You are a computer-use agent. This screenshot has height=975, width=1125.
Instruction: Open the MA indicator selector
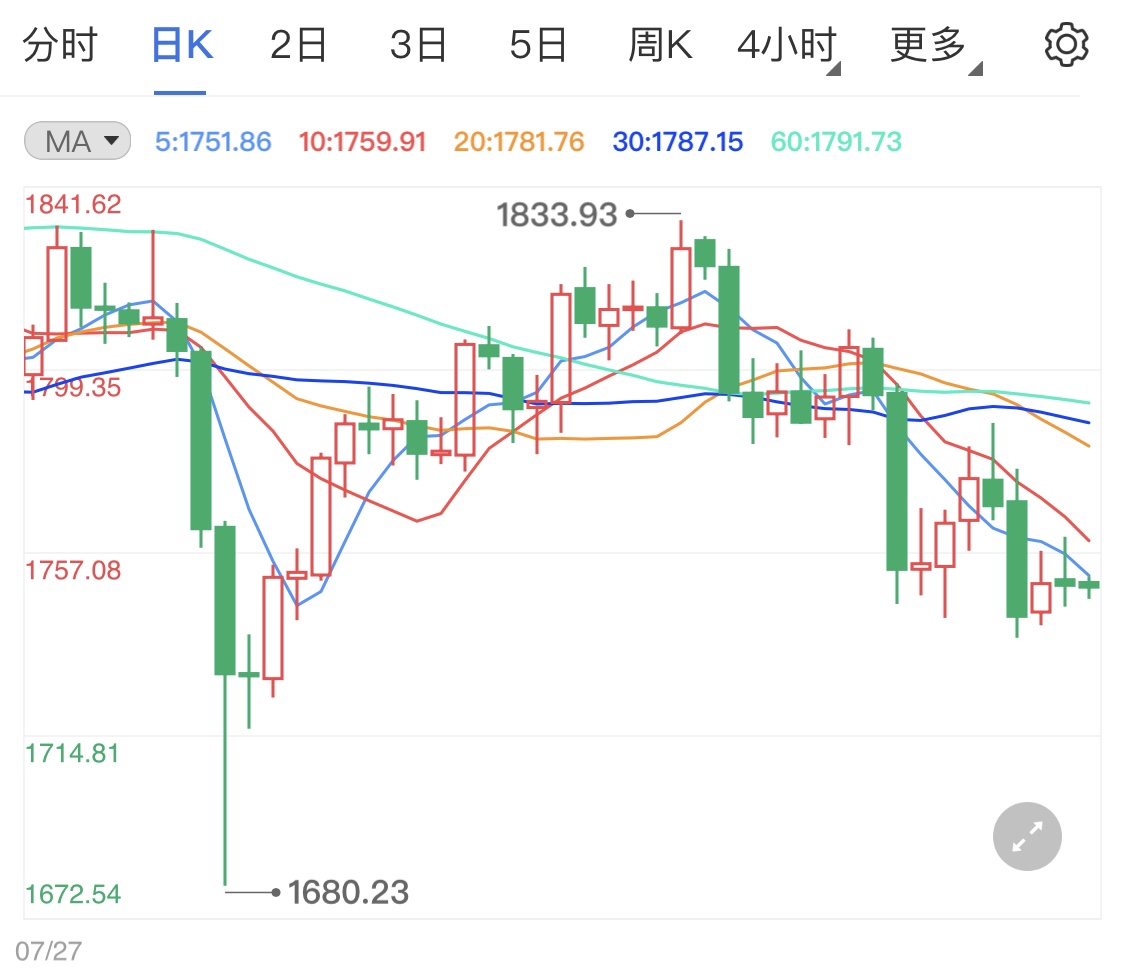click(x=75, y=141)
